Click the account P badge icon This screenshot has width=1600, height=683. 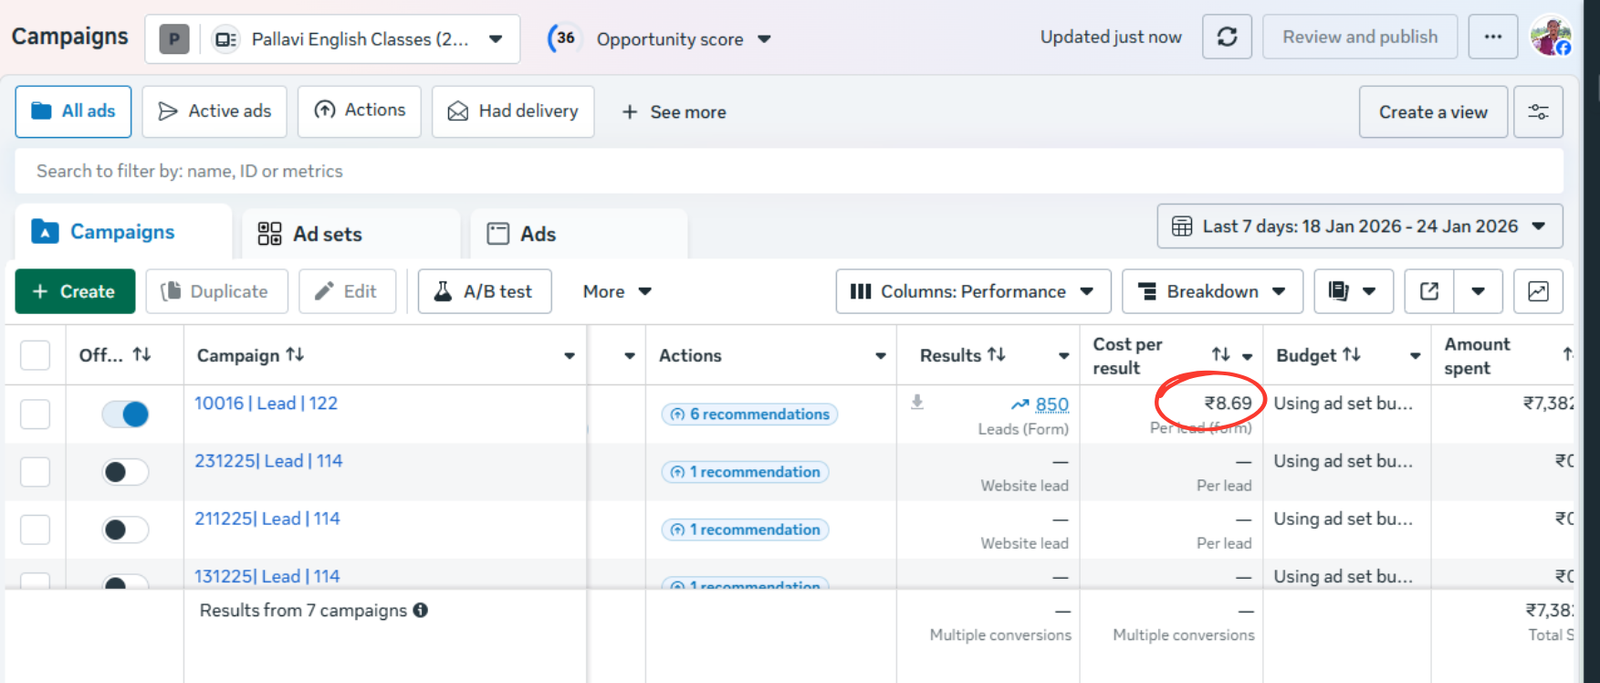[x=174, y=39]
